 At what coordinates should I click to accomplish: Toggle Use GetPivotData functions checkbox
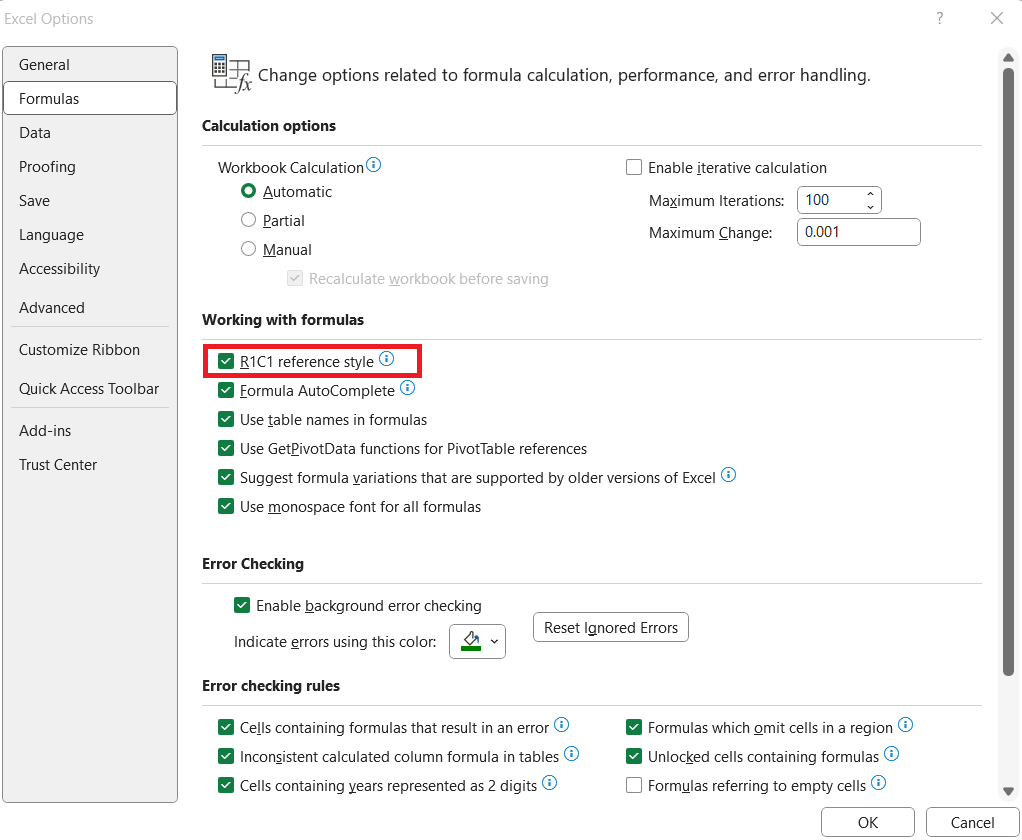click(226, 448)
